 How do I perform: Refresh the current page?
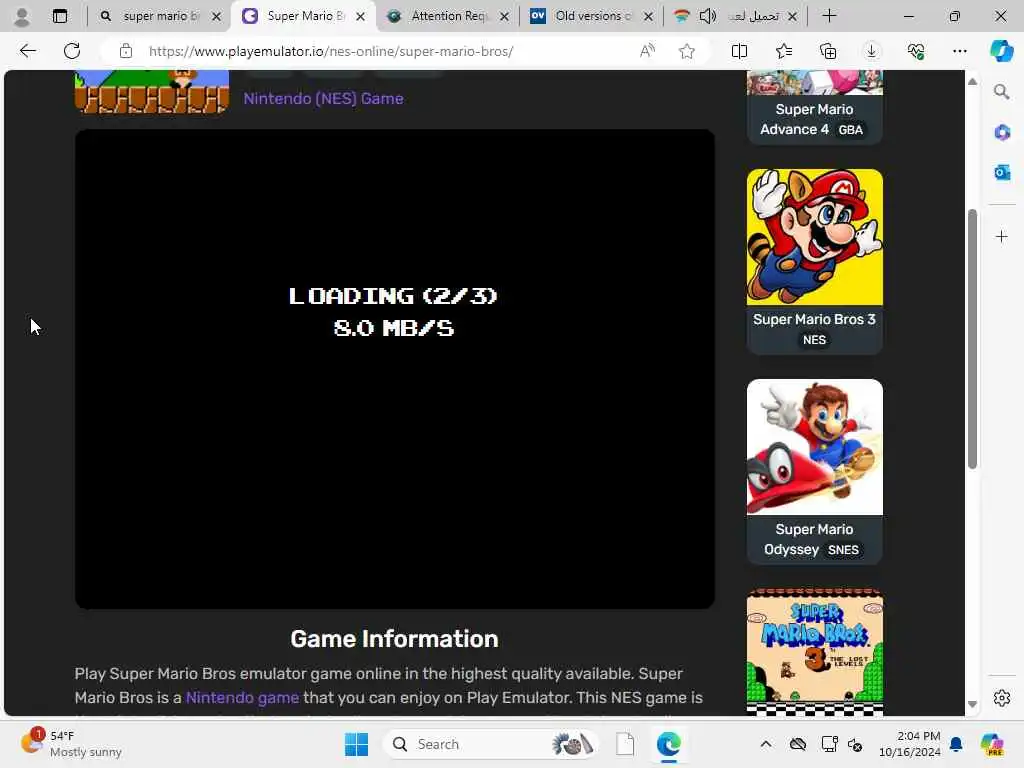click(72, 51)
